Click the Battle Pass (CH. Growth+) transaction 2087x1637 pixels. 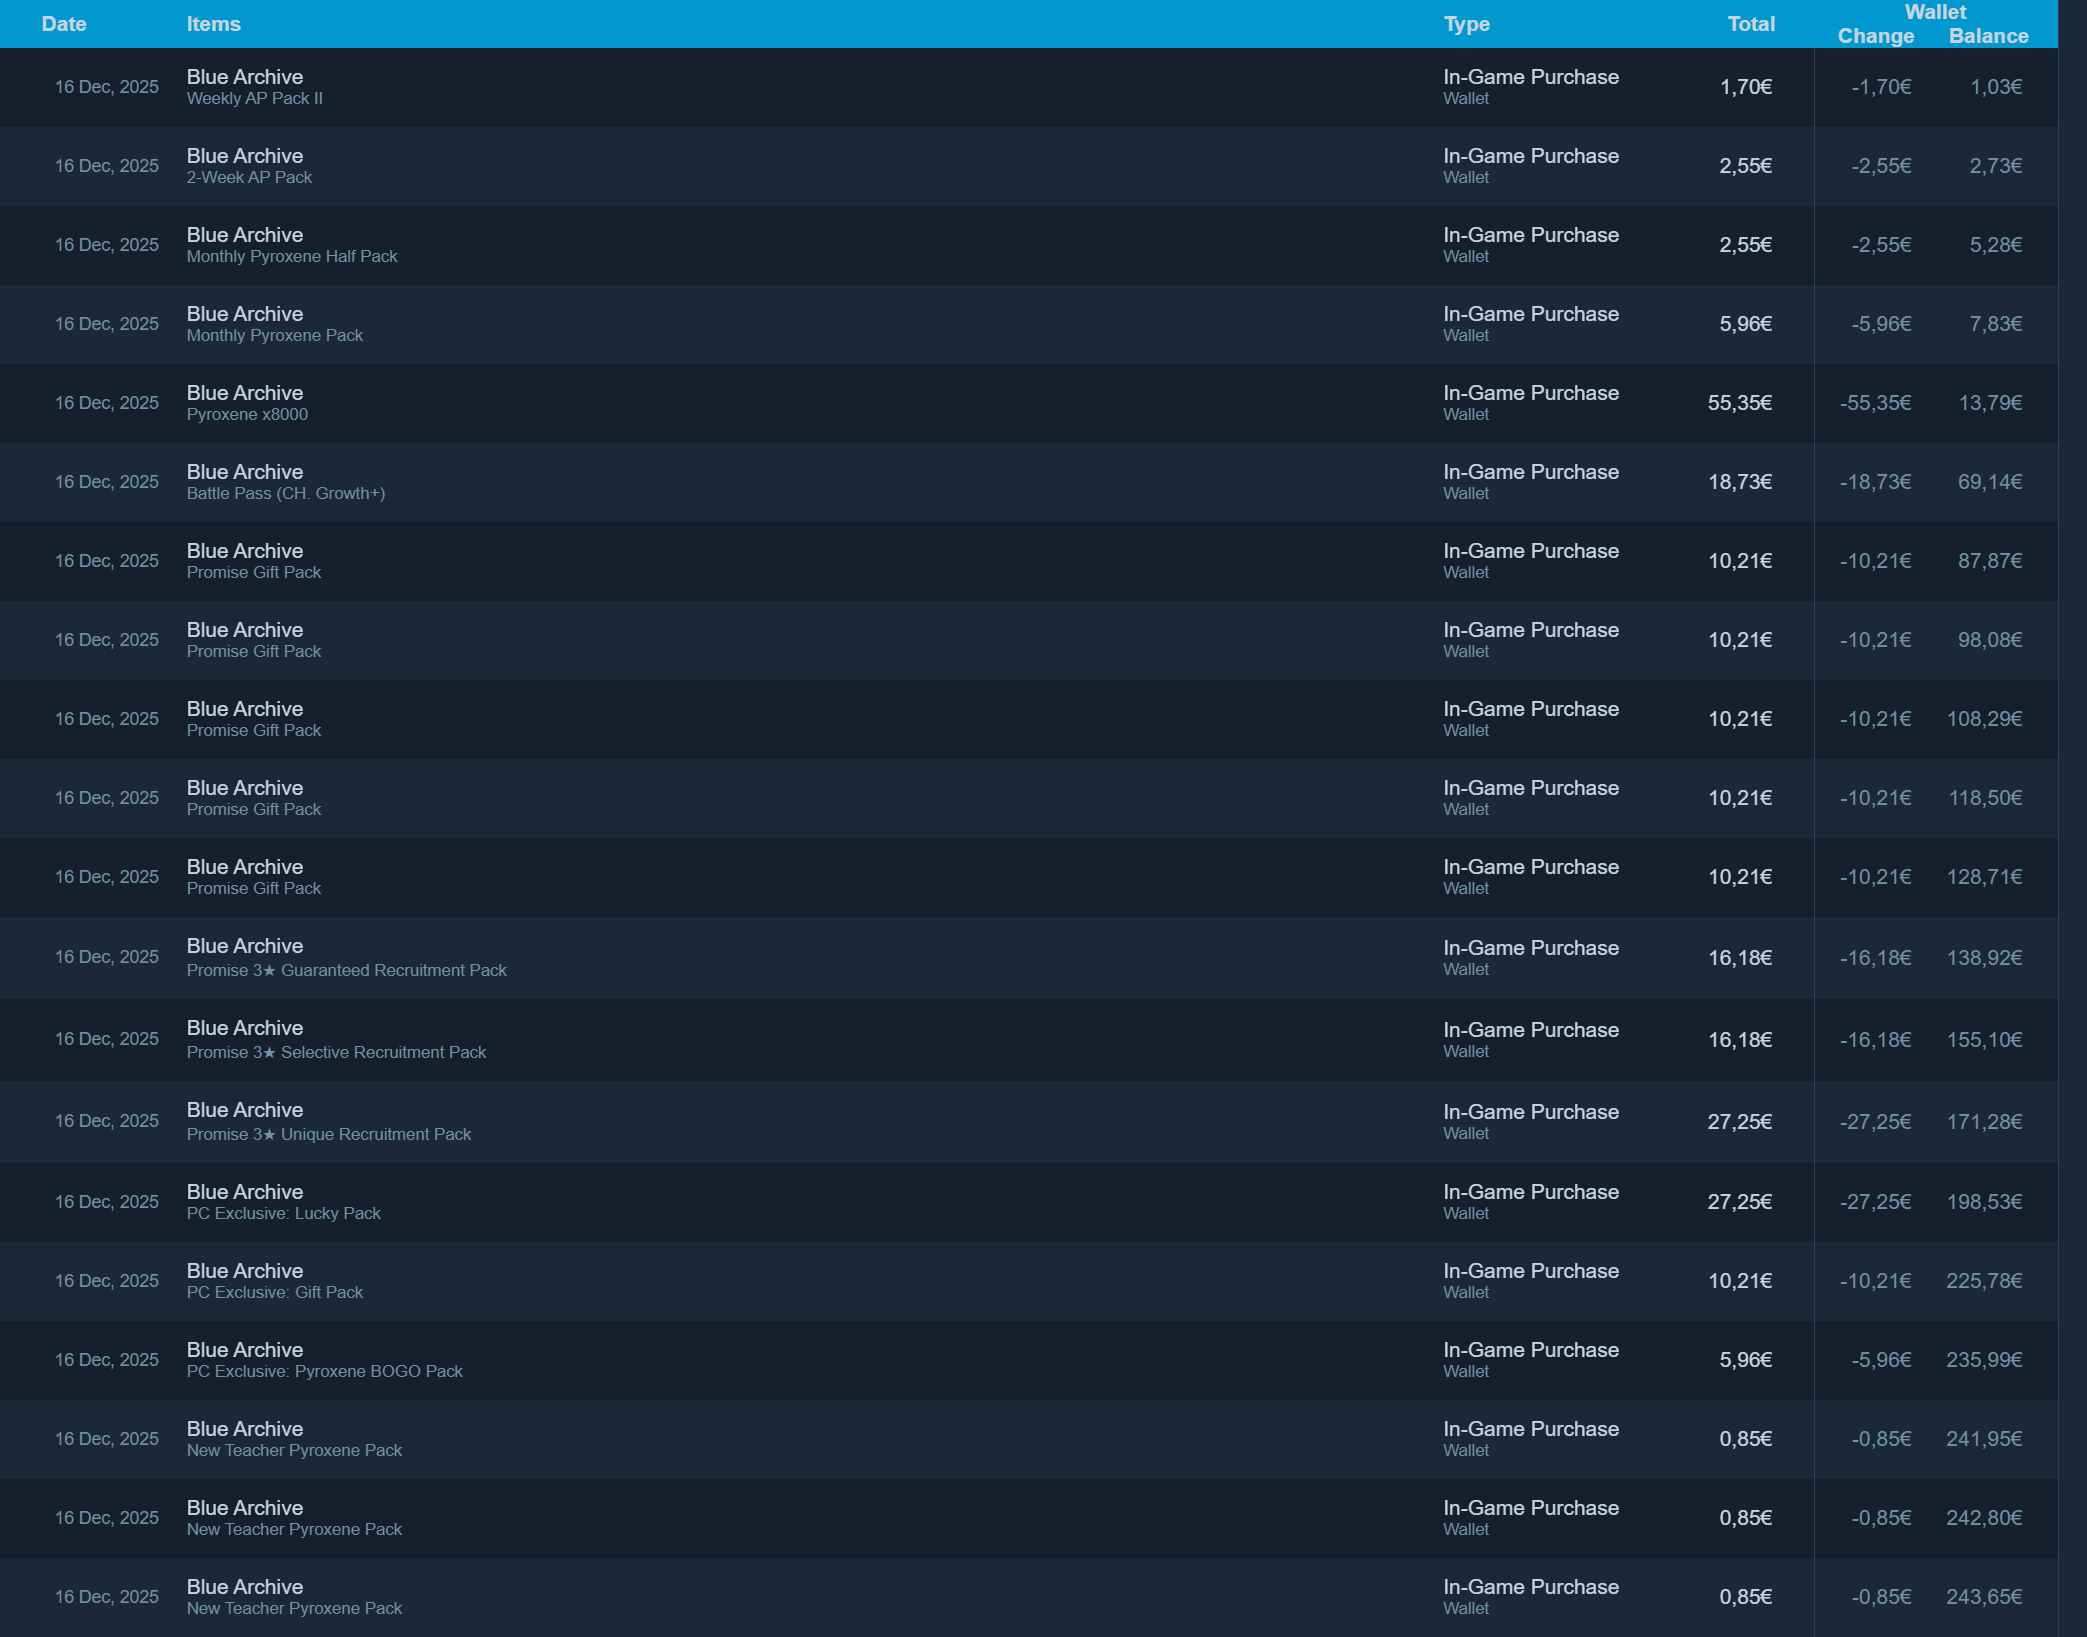[285, 493]
